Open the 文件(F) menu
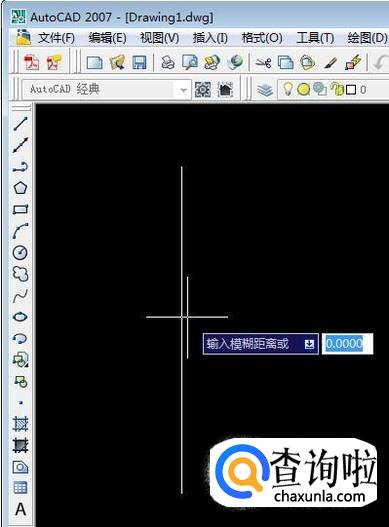 click(56, 38)
